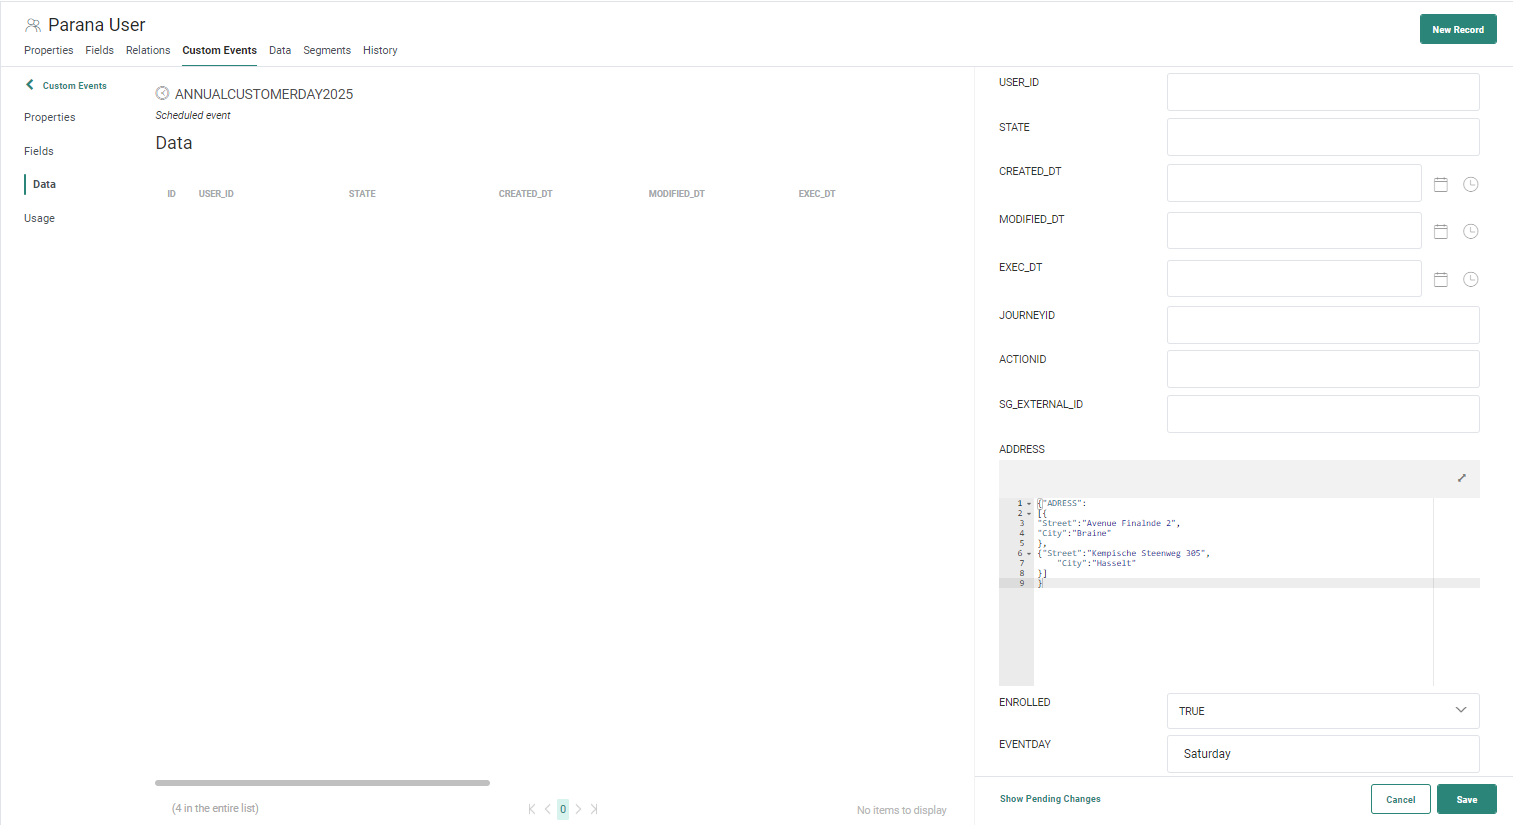The image size is (1513, 825).
Task: Open calendar picker for MODIFIED_DT
Action: [1441, 231]
